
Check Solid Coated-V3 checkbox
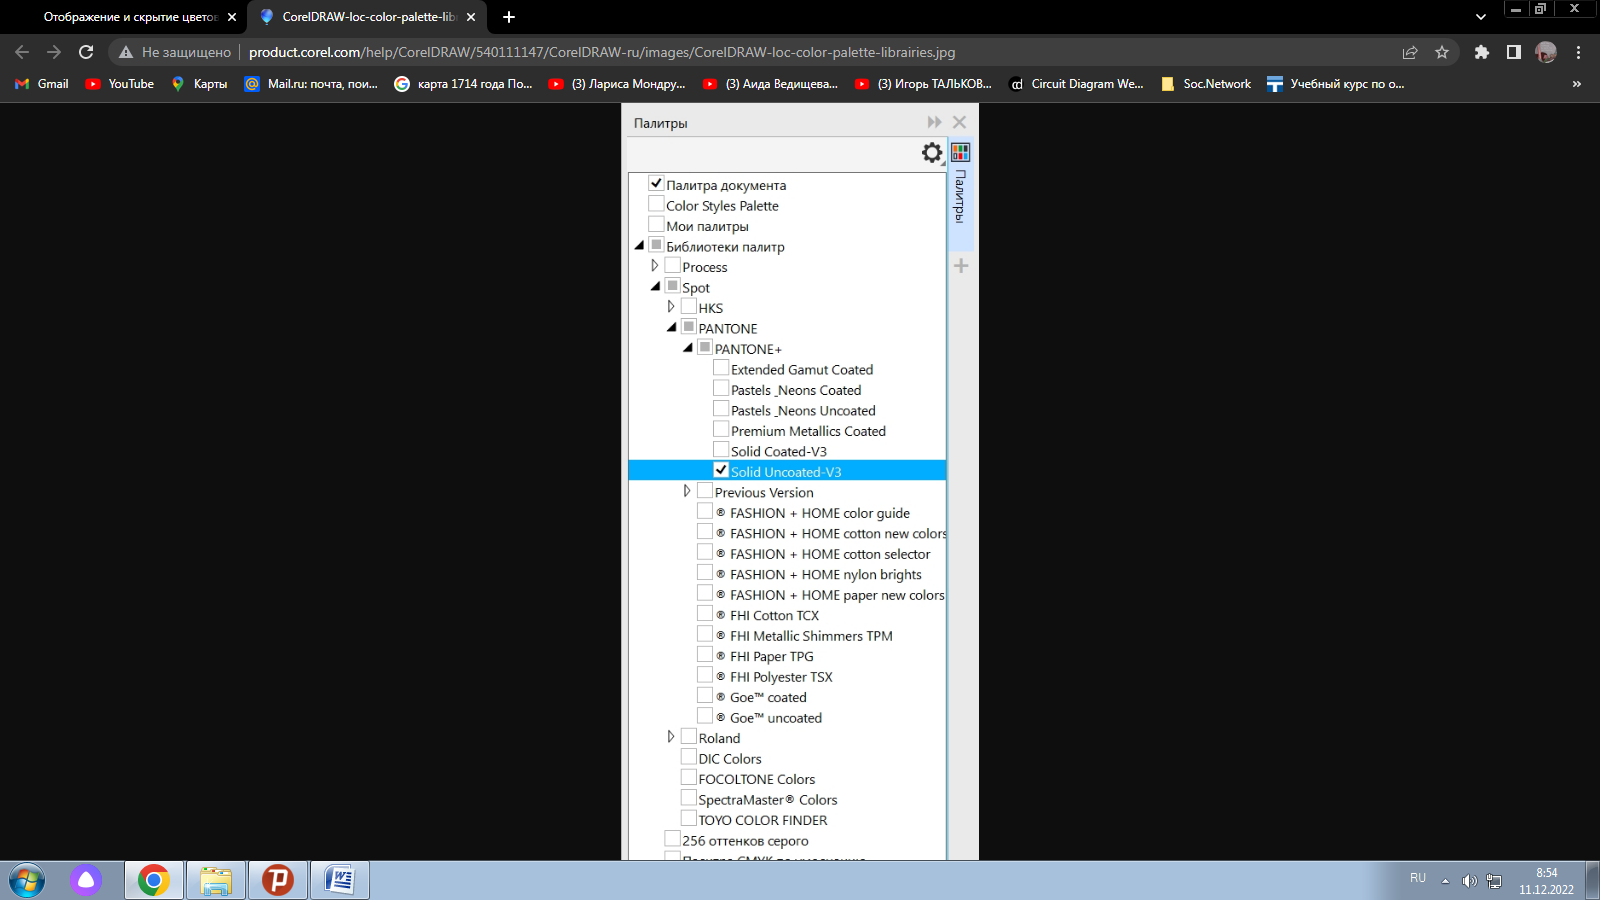721,450
